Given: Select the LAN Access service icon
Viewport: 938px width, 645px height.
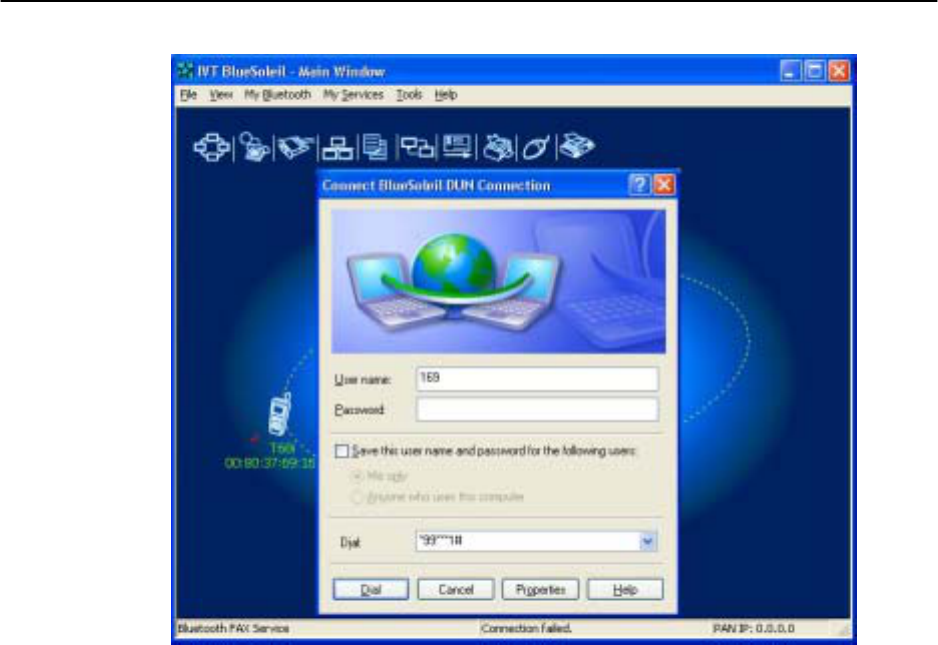Looking at the screenshot, I should tap(337, 148).
